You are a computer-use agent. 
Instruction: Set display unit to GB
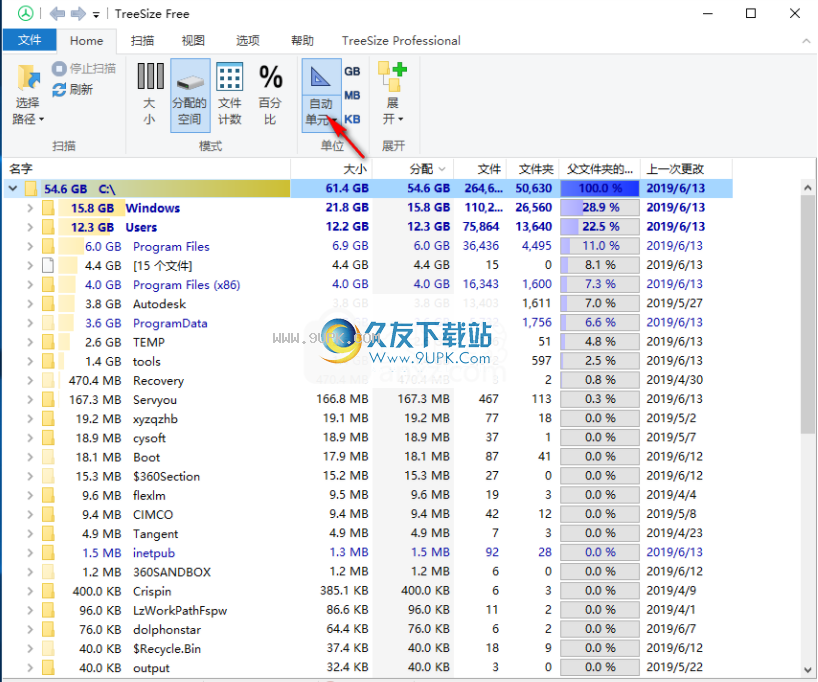click(352, 71)
